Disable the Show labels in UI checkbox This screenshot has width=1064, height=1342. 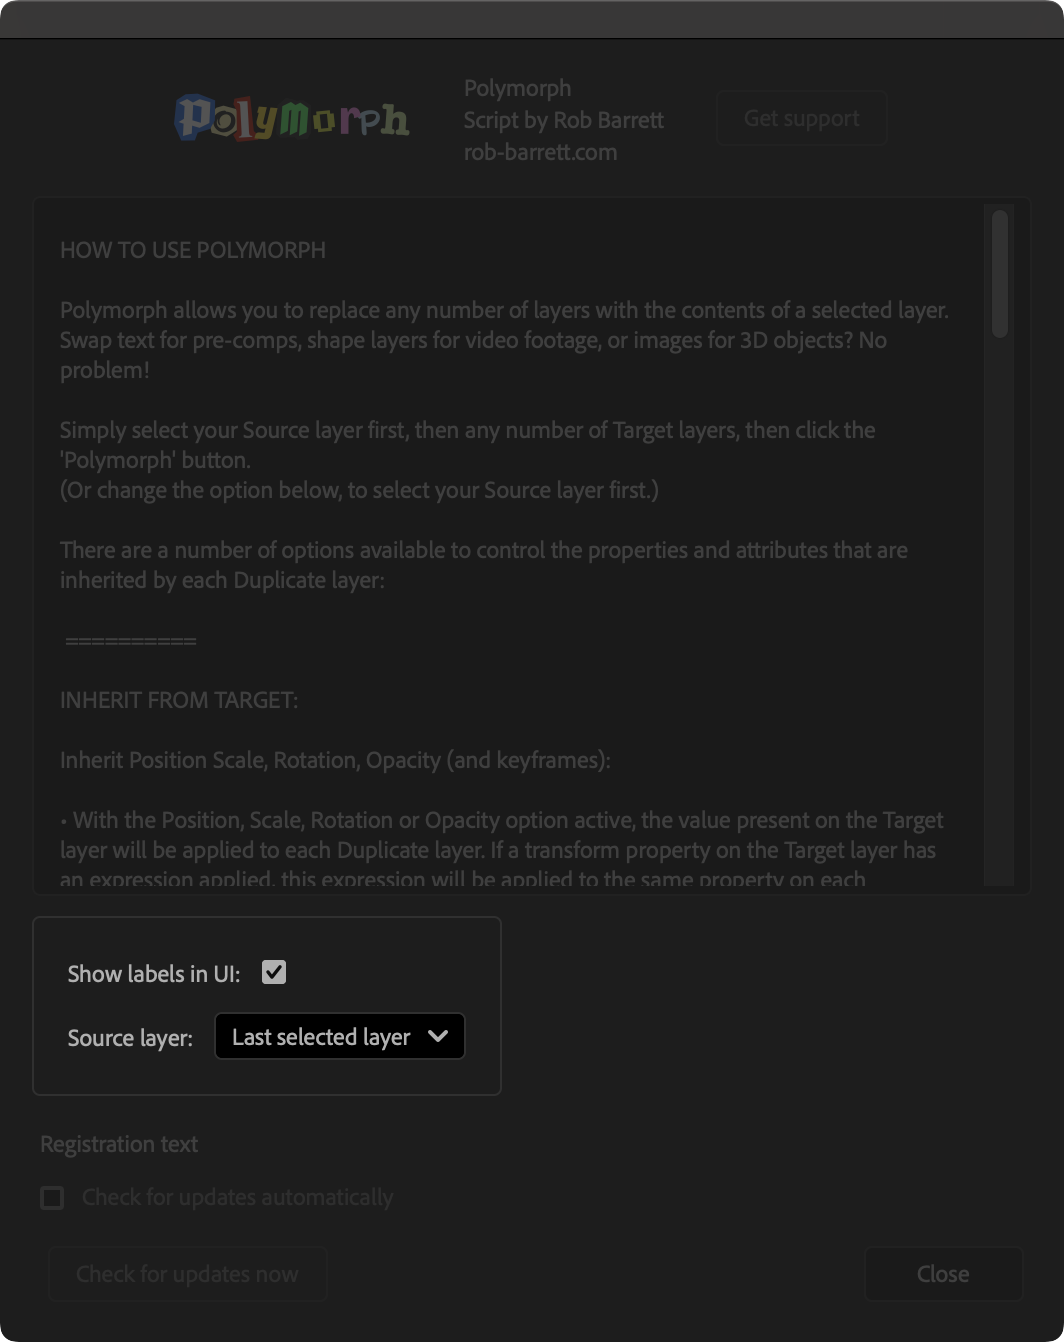point(275,972)
